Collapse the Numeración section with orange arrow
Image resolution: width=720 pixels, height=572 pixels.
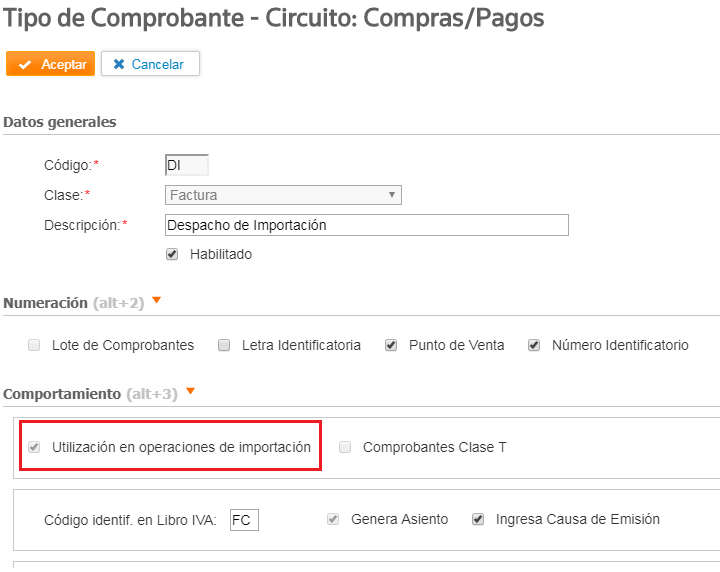[157, 300]
